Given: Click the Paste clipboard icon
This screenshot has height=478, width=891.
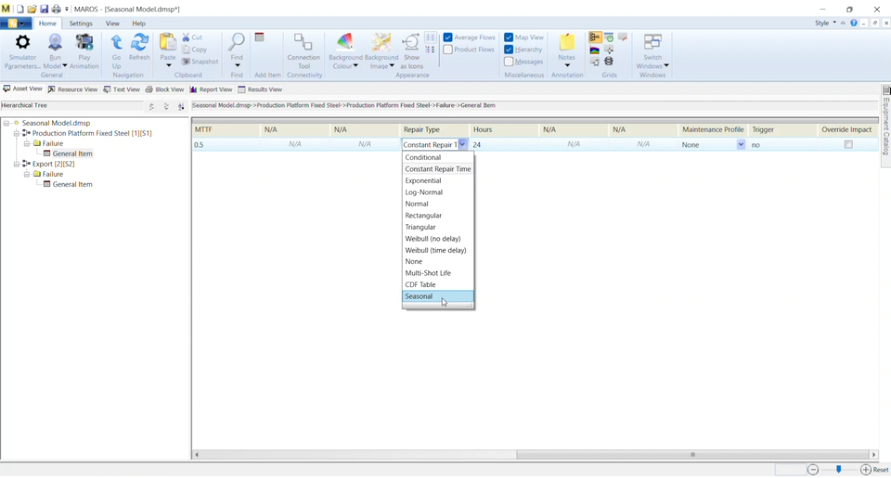Looking at the screenshot, I should pyautogui.click(x=168, y=43).
